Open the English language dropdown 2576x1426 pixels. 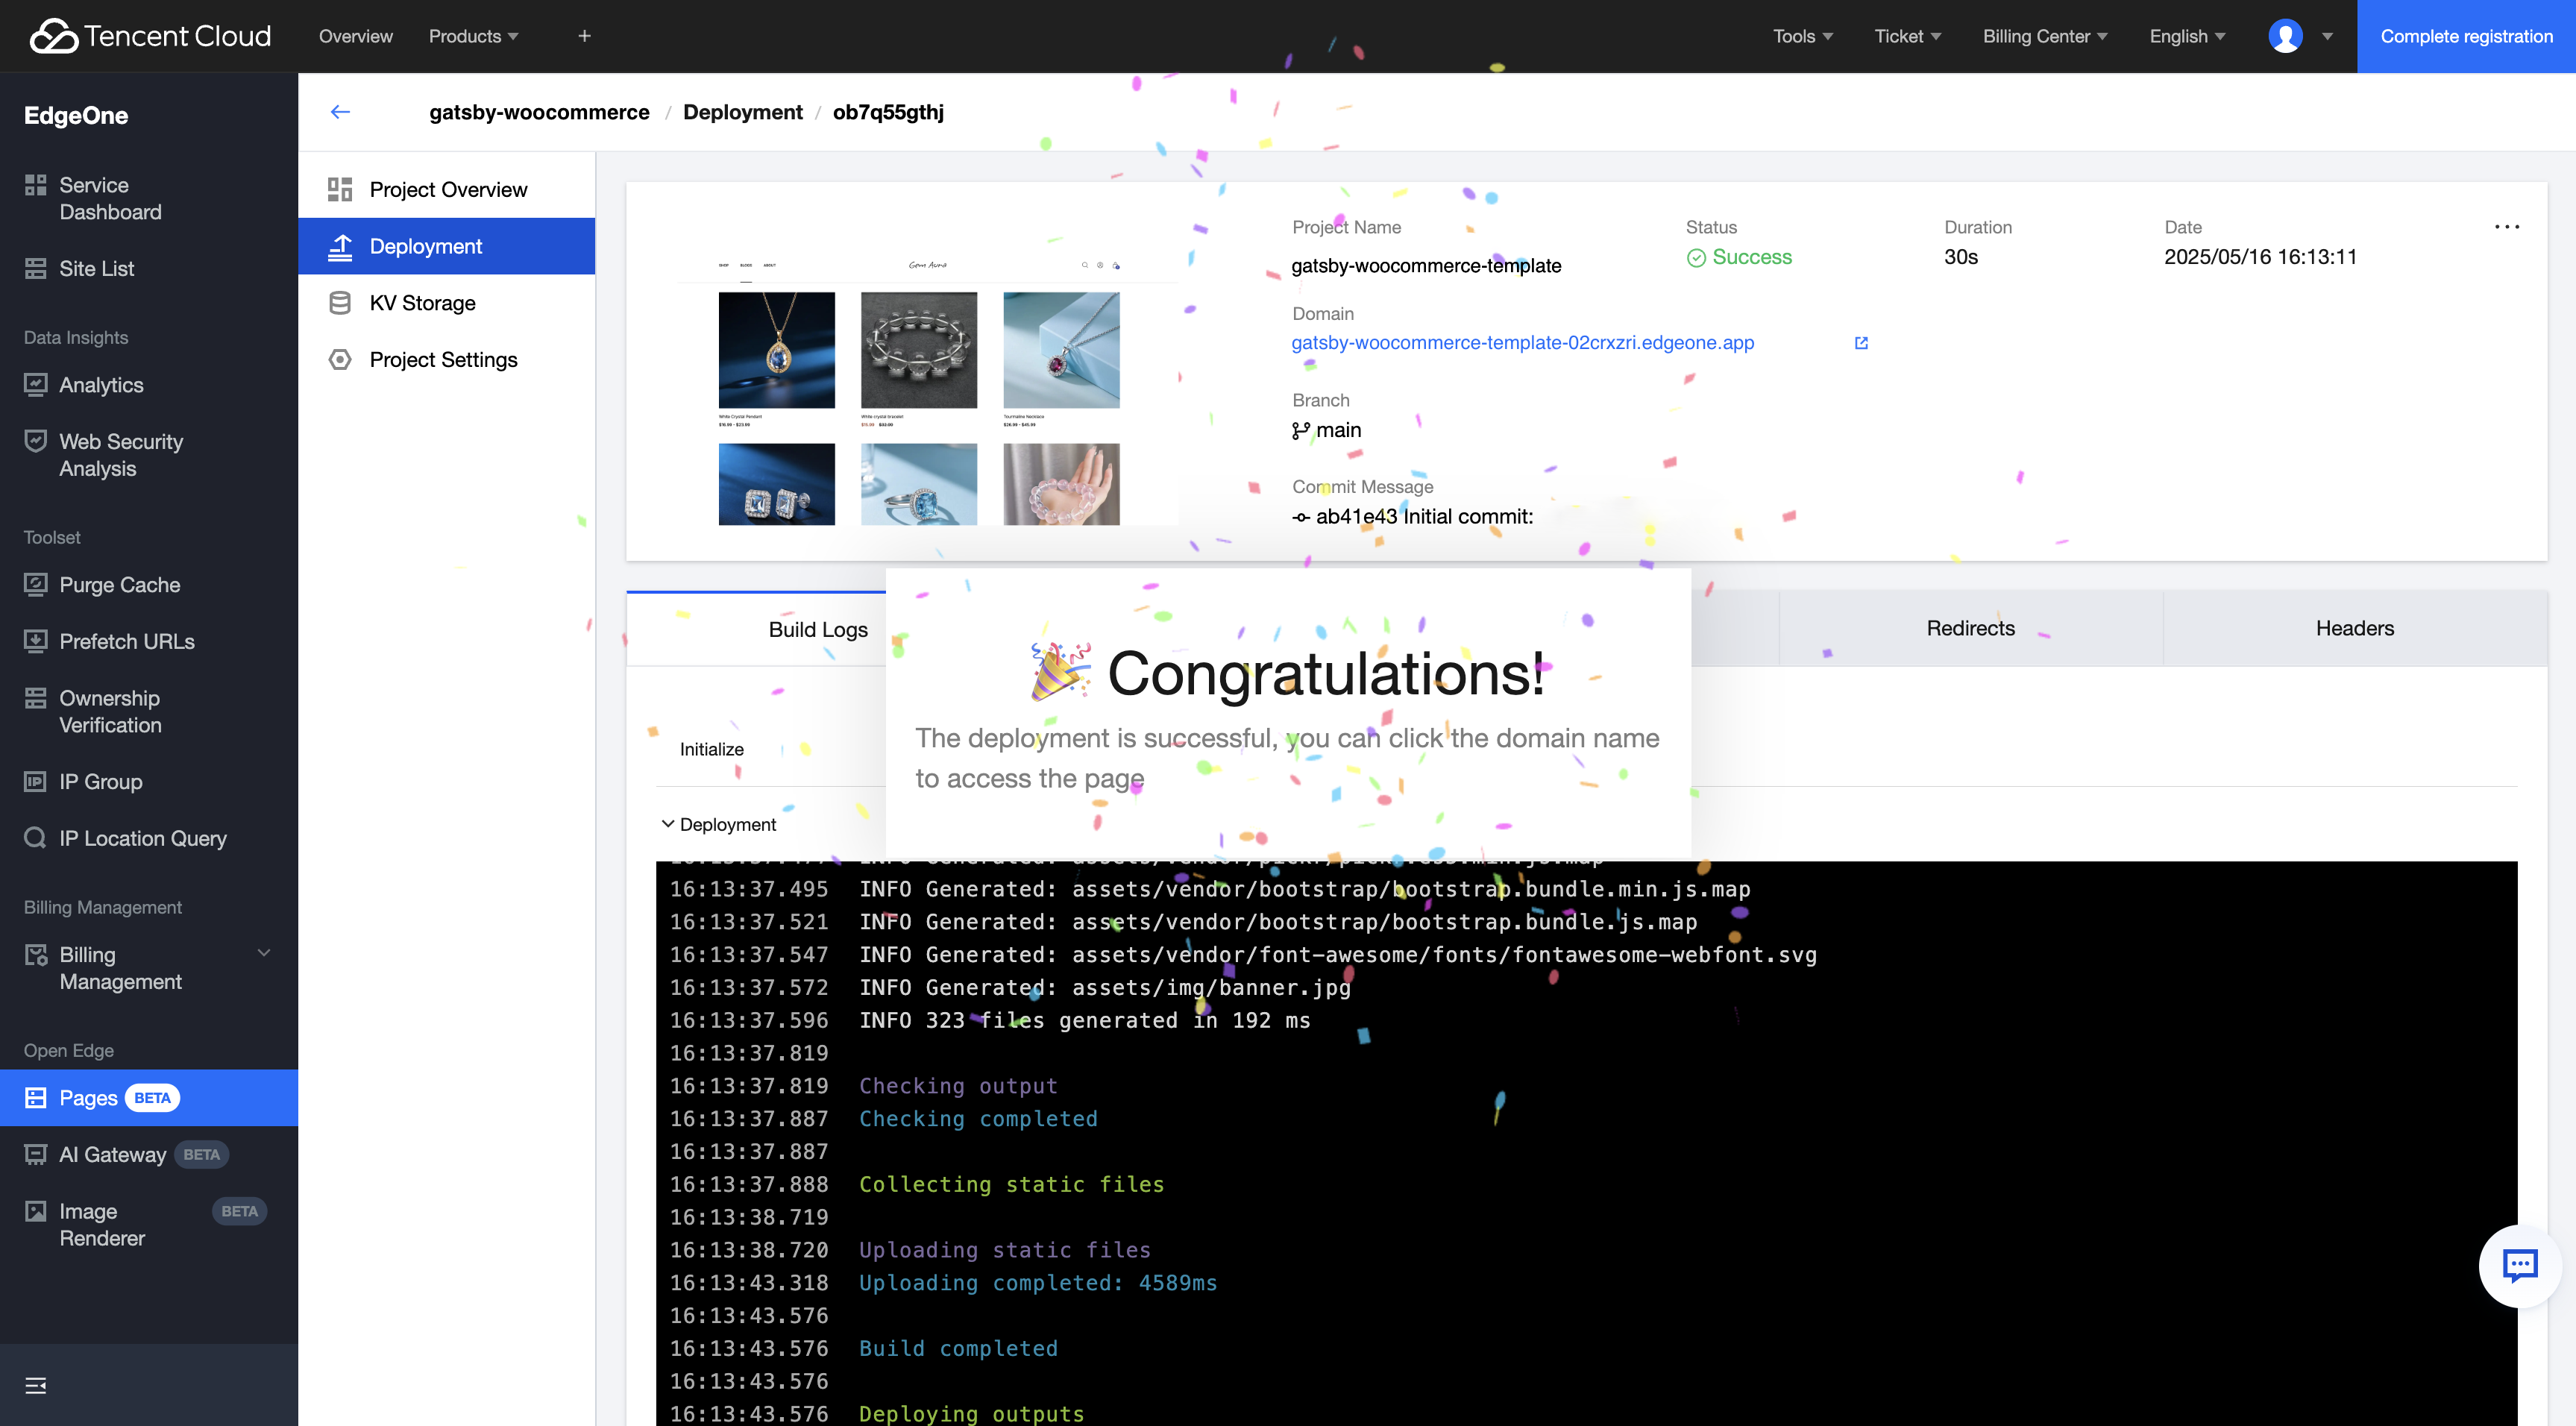2188,36
